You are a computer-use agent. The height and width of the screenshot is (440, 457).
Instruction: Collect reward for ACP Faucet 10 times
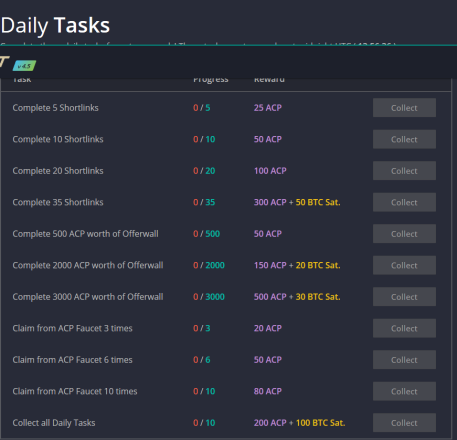click(404, 391)
